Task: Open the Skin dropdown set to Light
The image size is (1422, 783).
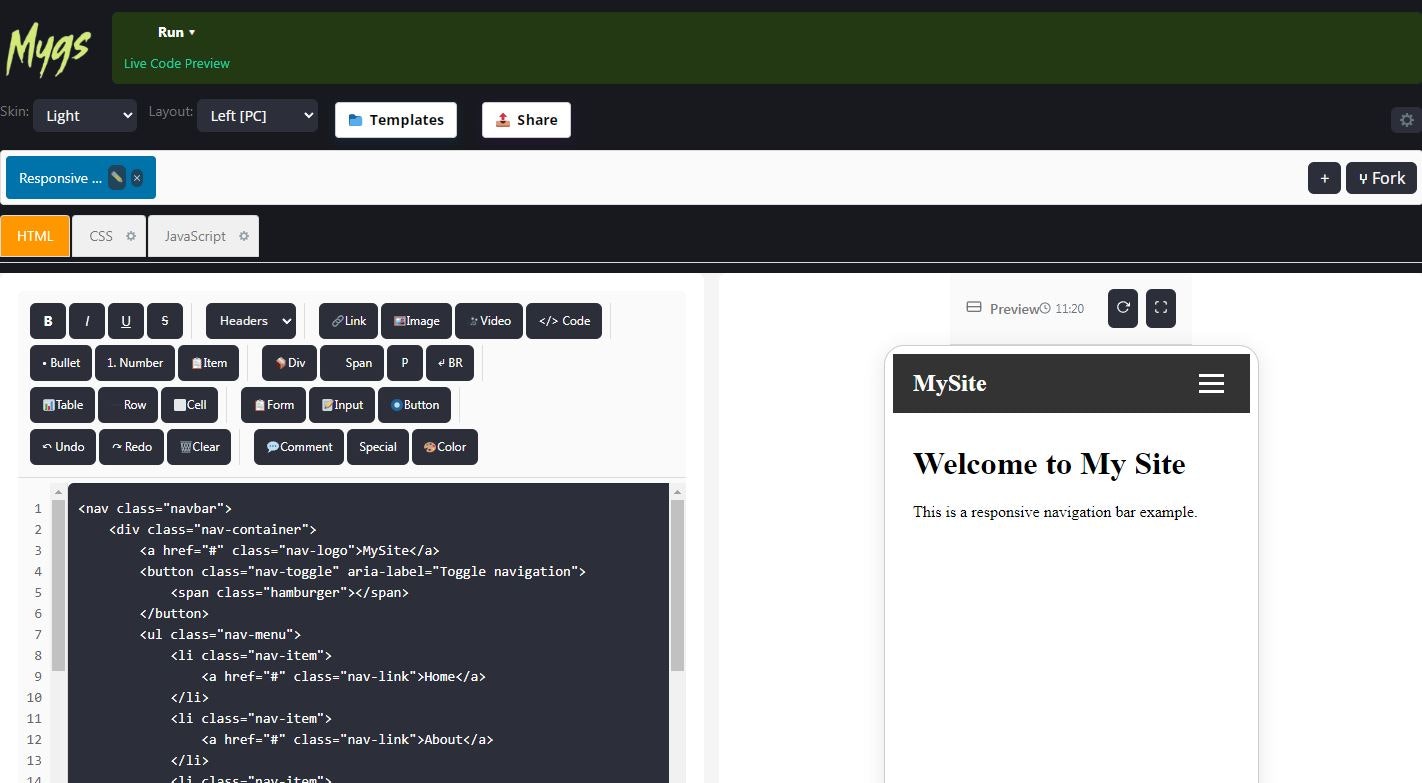Action: [85, 116]
